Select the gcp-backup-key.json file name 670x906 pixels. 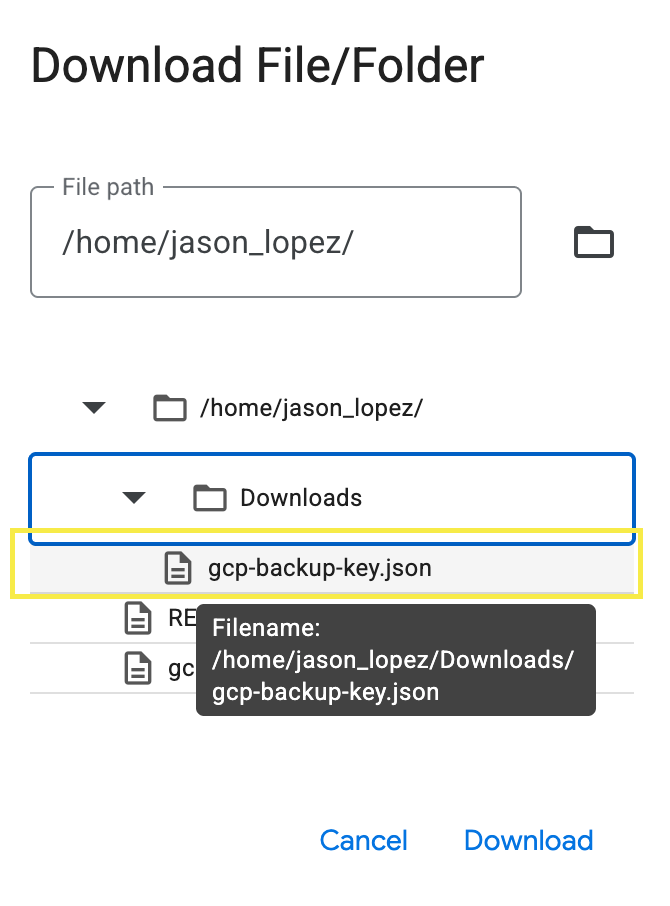(x=320, y=569)
